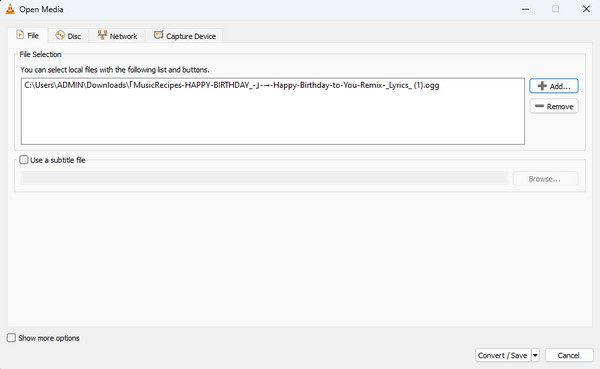Minimize the Open Media window
Image resolution: width=600 pixels, height=369 pixels.
[526, 9]
